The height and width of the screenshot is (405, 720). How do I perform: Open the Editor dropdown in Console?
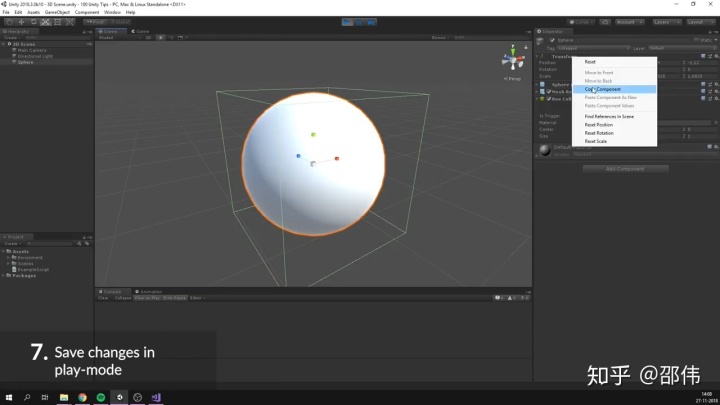pos(197,298)
